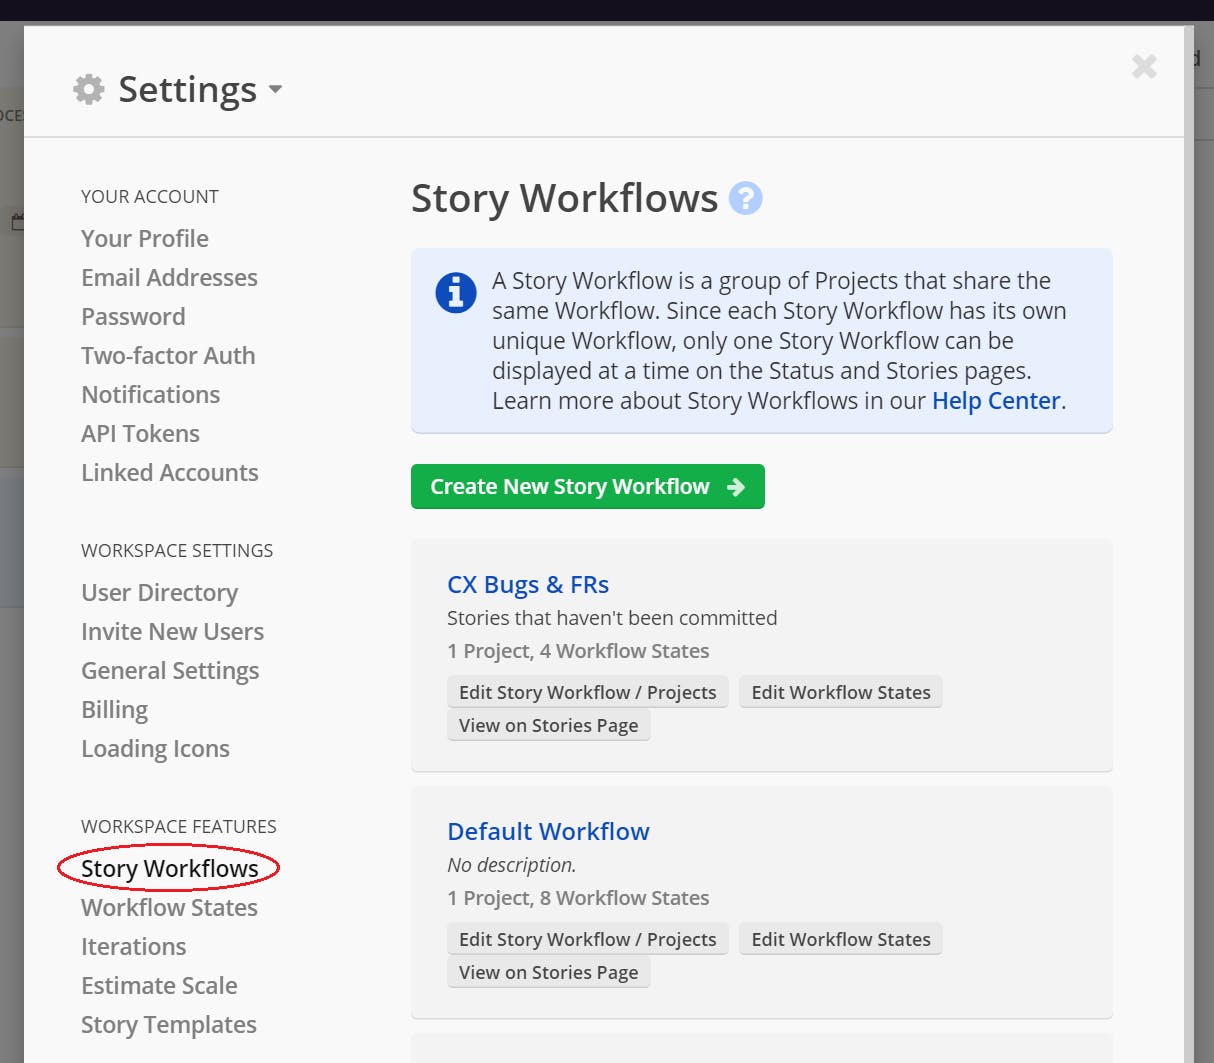The width and height of the screenshot is (1214, 1063).
Task: Open Loading Icons settings
Action: 155,748
